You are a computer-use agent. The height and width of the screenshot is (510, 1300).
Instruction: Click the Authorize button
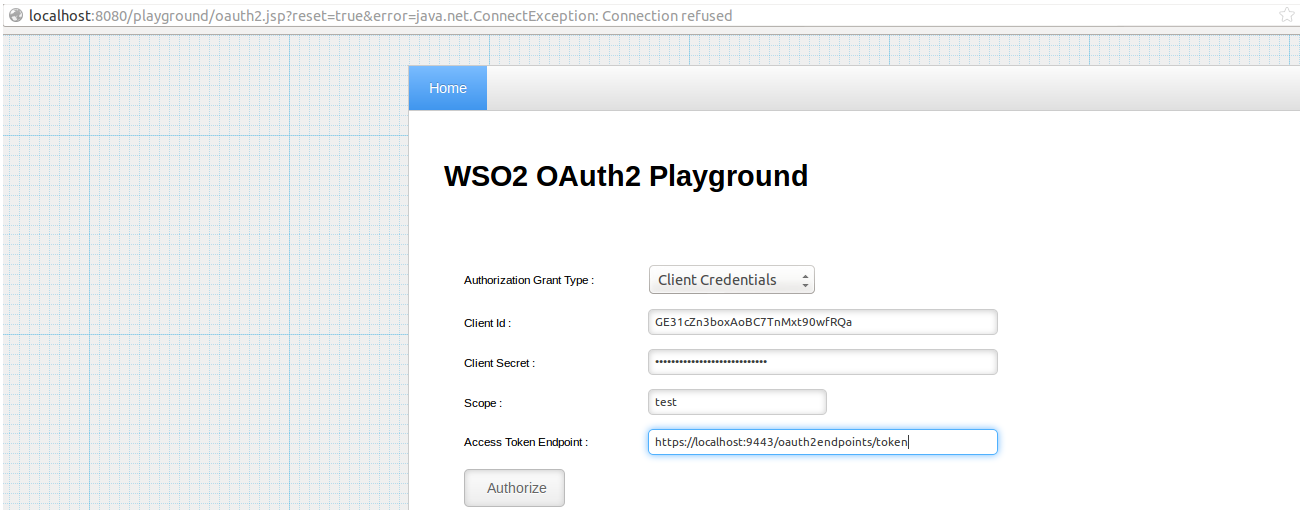tap(515, 488)
